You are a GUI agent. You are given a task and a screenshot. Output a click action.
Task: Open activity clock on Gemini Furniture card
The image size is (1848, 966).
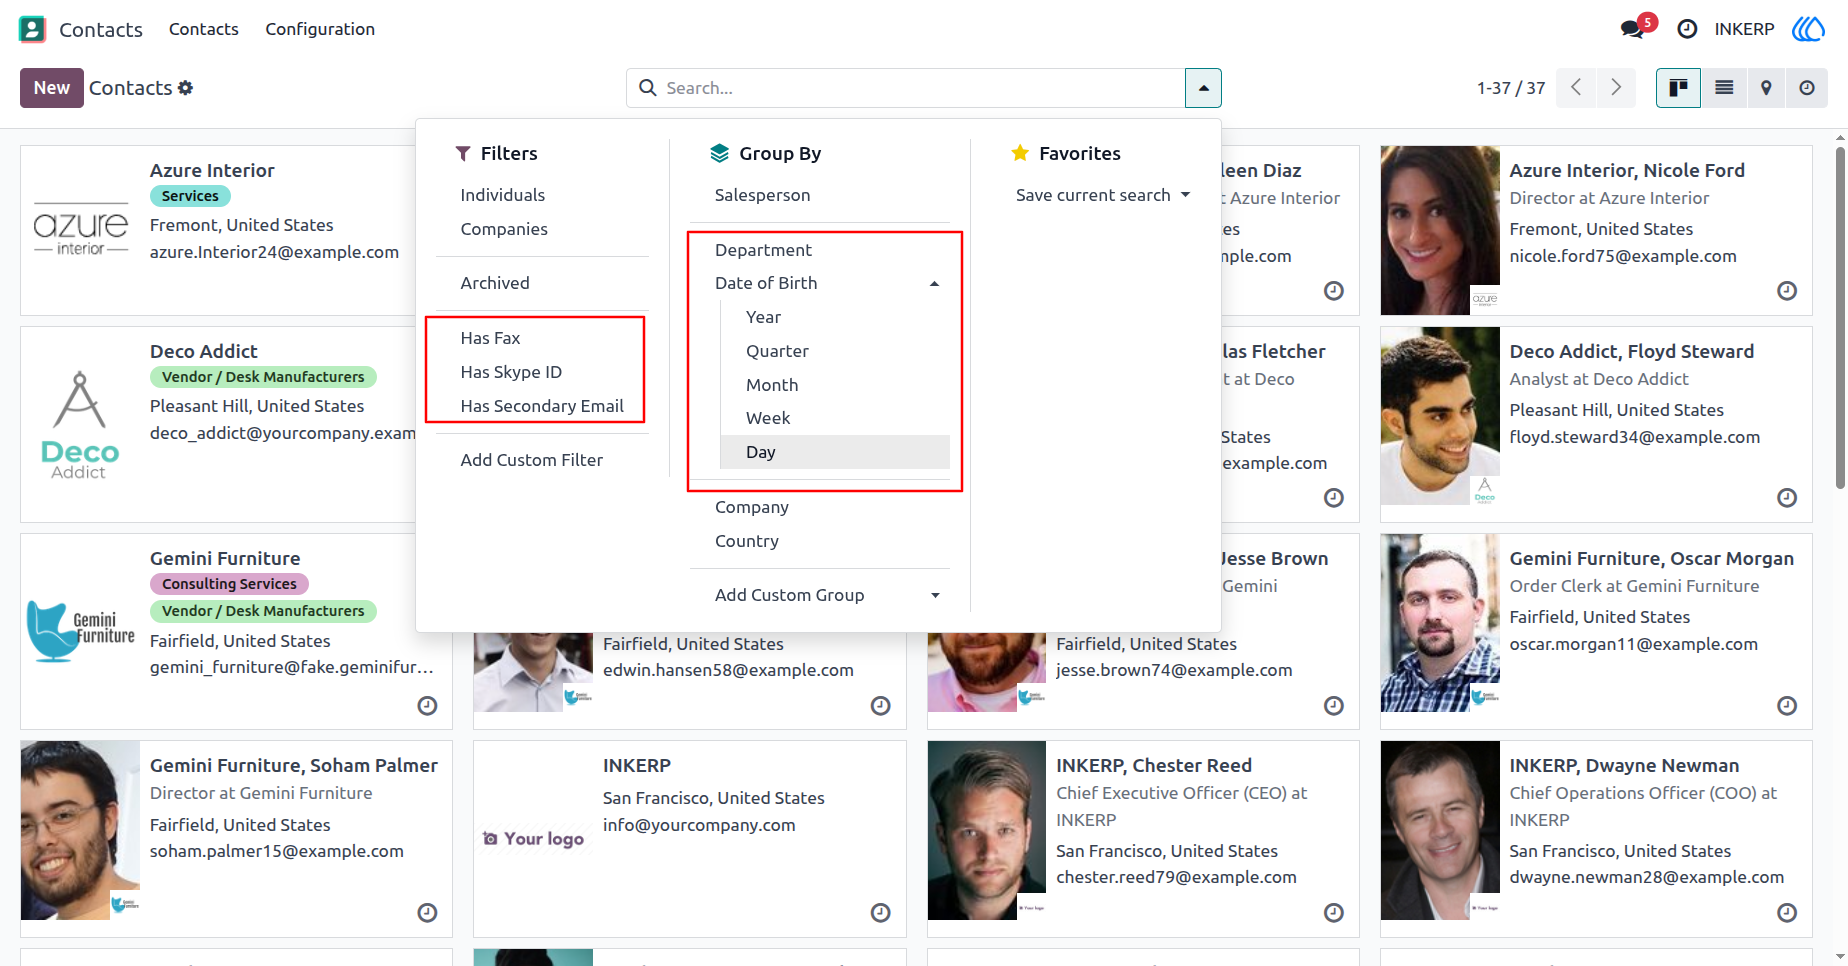pos(427,706)
